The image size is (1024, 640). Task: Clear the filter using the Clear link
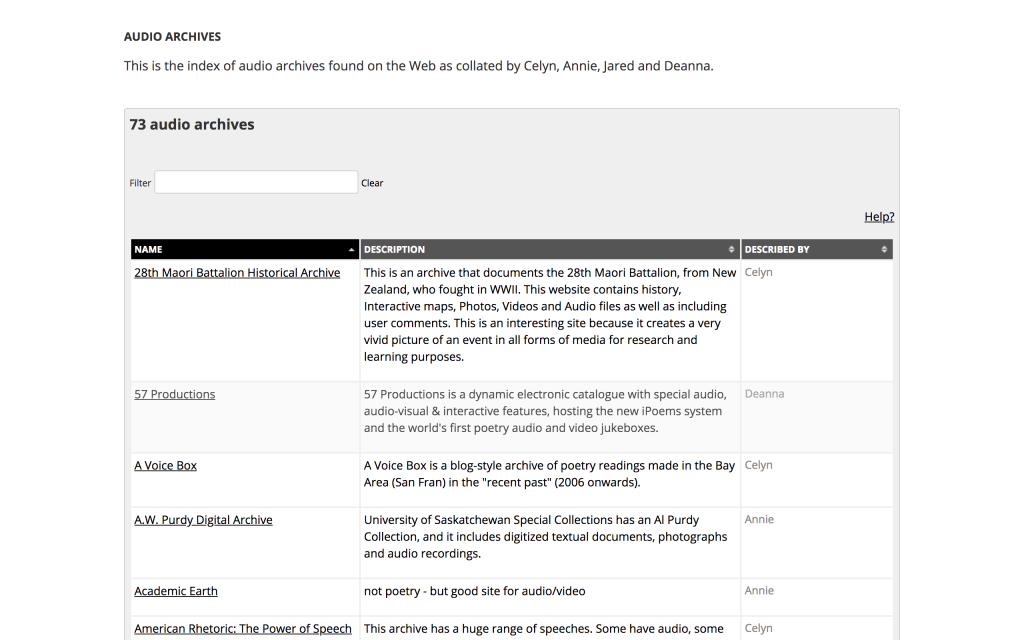click(x=372, y=183)
